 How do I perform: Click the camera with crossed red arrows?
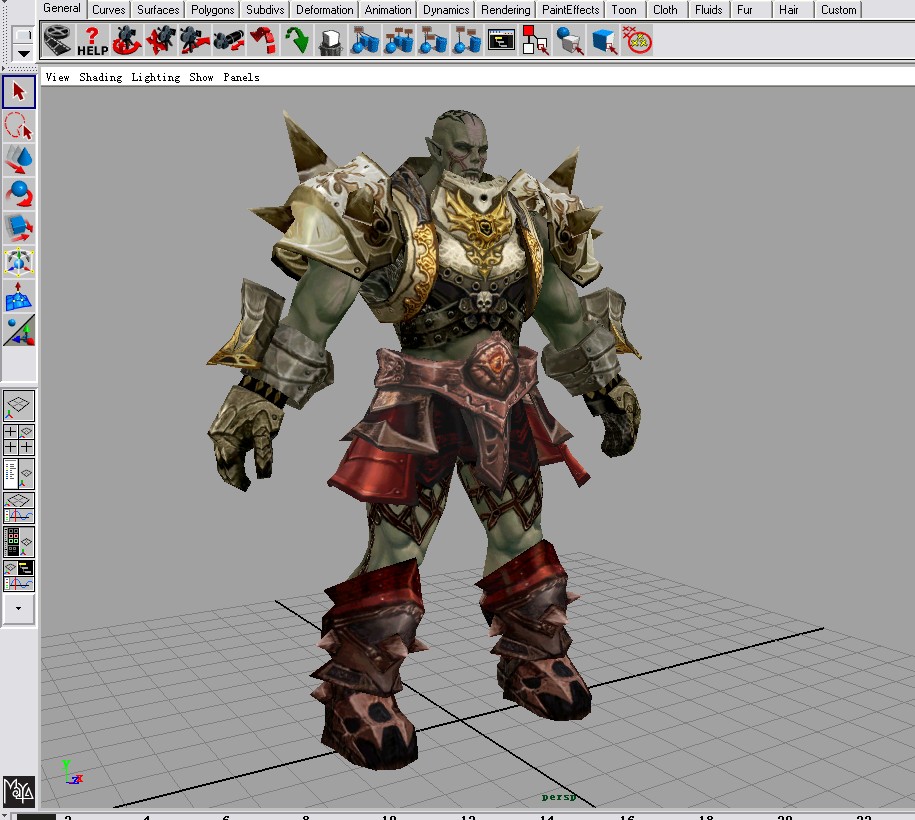(160, 40)
